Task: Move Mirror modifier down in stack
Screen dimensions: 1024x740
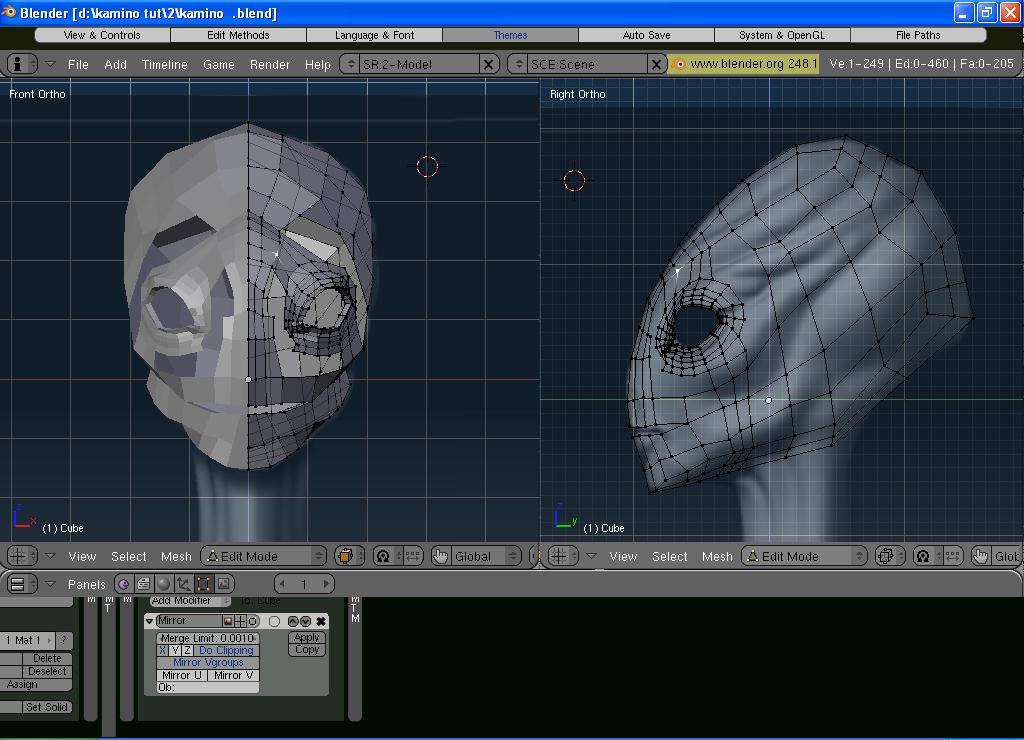Action: click(x=306, y=621)
